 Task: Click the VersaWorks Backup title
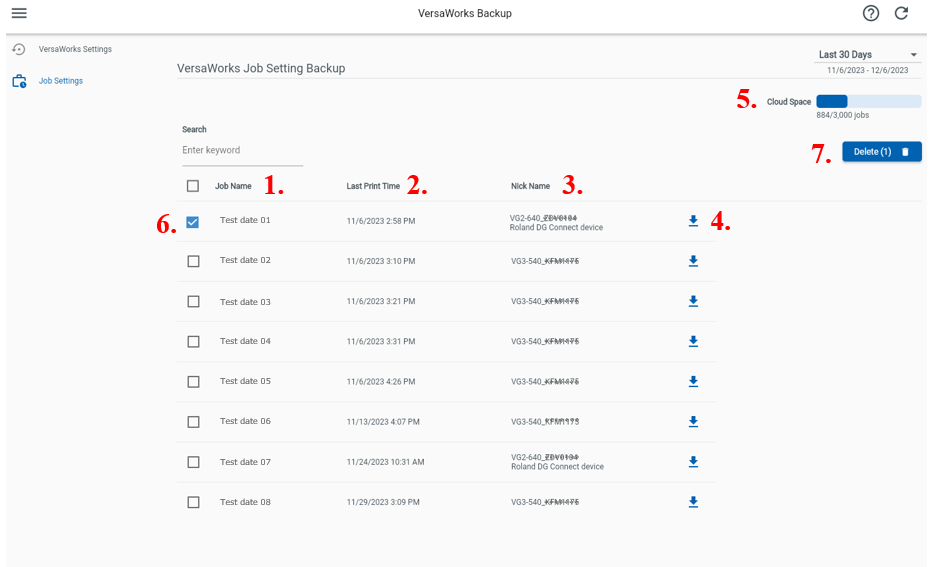465,13
